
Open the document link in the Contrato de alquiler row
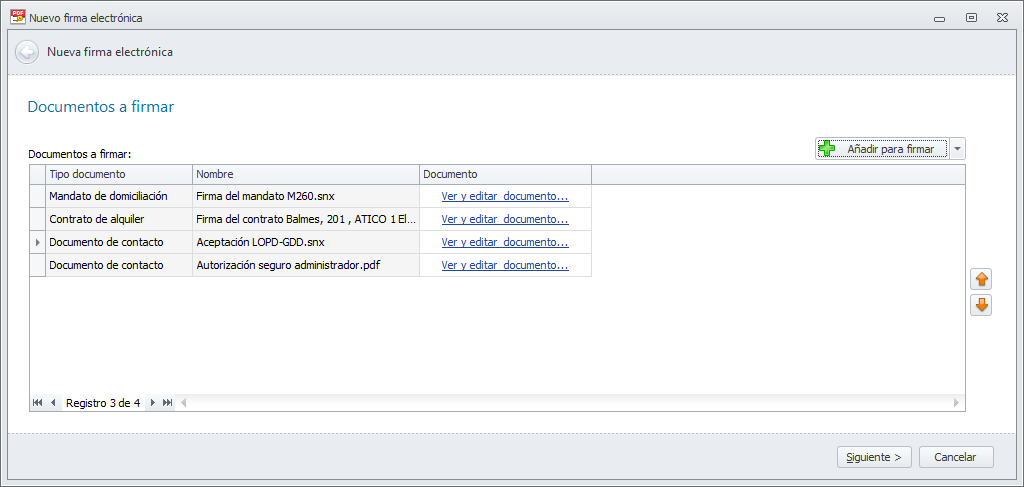pos(505,219)
